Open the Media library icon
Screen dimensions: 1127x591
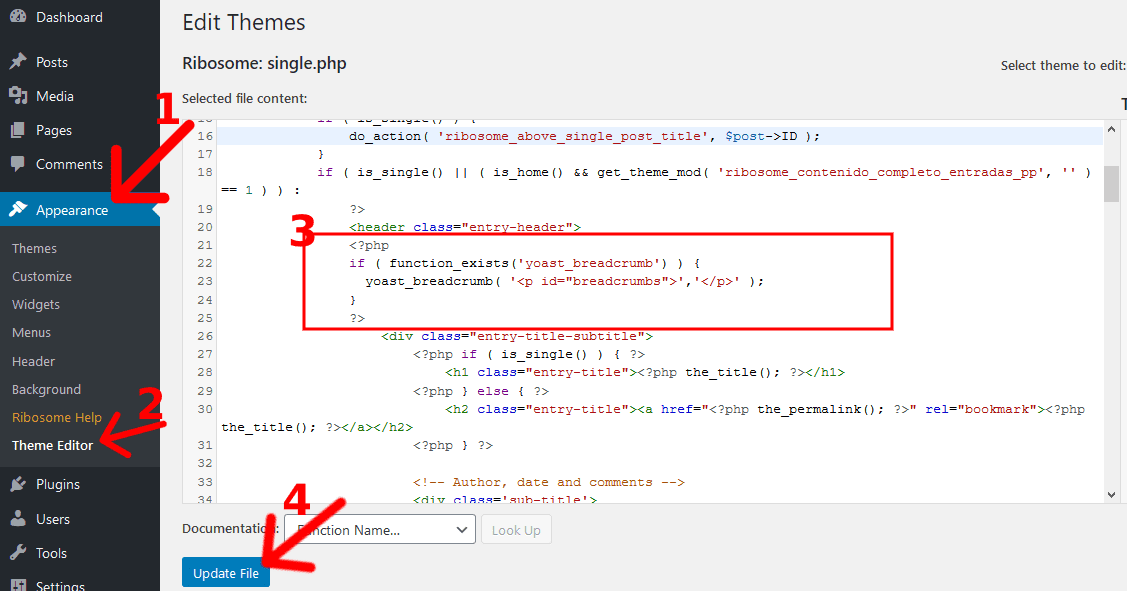click(17, 95)
